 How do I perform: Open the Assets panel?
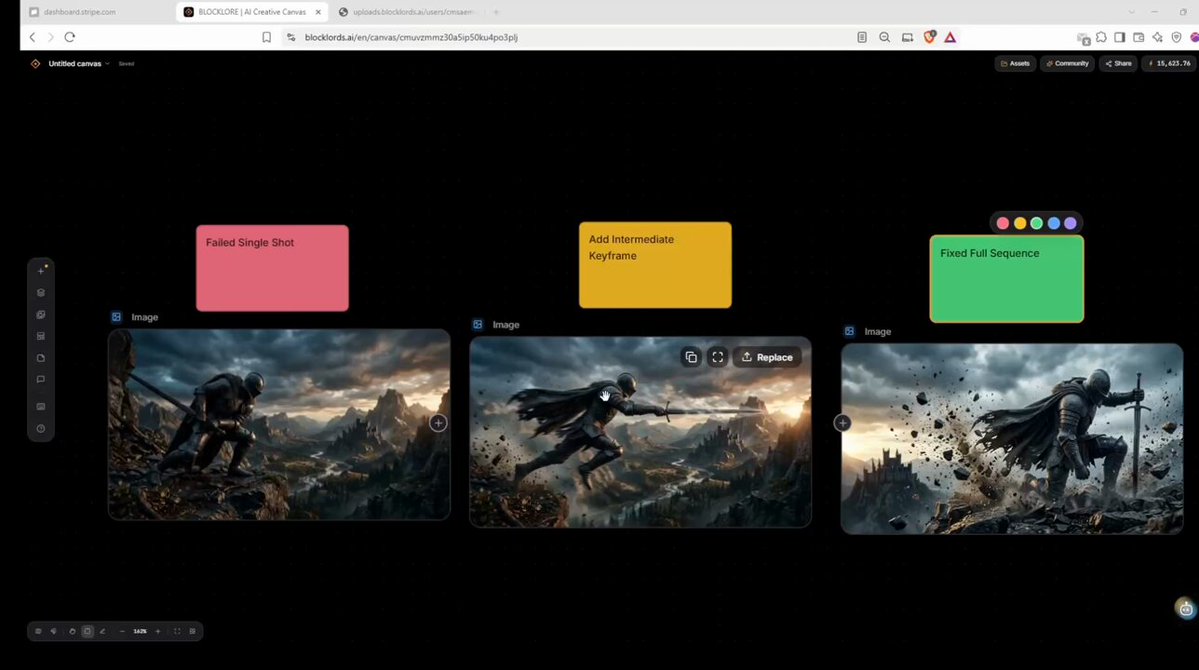click(1015, 63)
